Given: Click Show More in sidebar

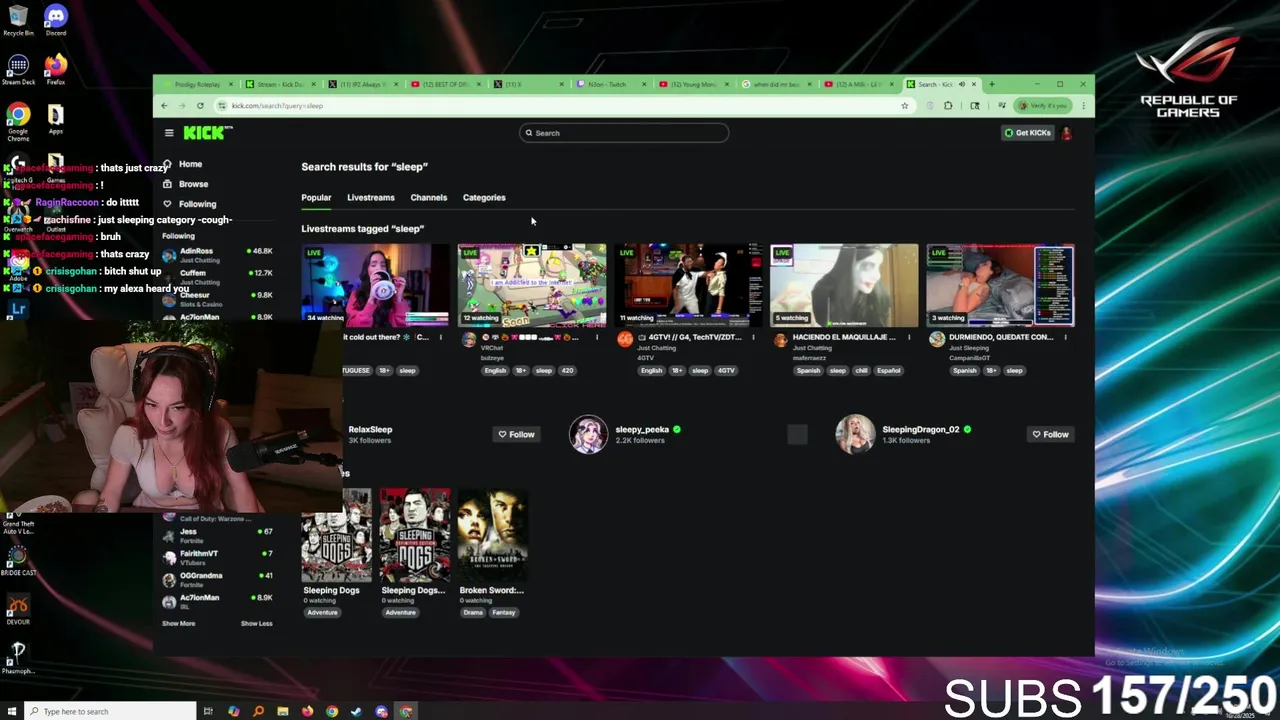Looking at the screenshot, I should [x=179, y=624].
